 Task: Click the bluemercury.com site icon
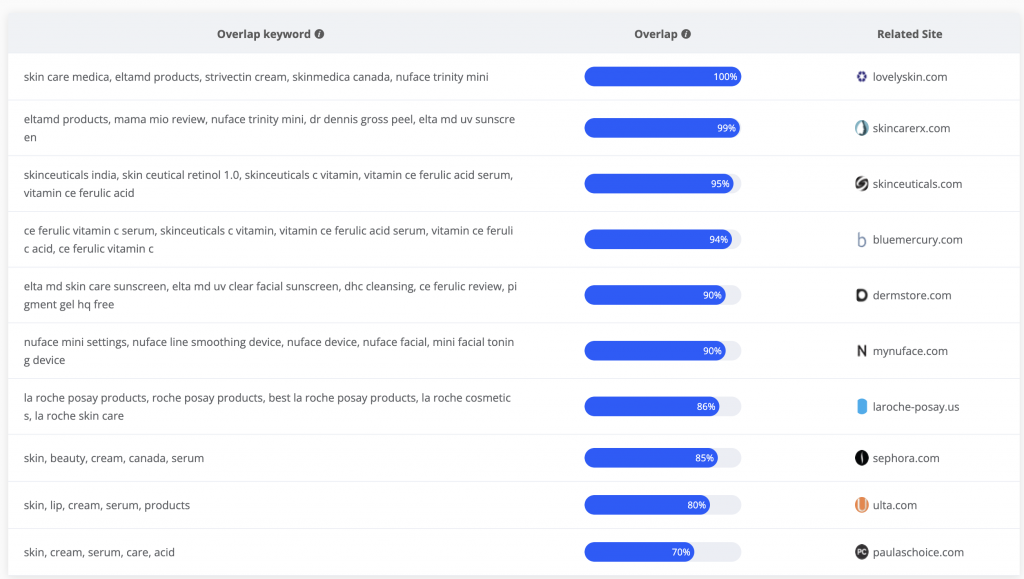click(861, 240)
